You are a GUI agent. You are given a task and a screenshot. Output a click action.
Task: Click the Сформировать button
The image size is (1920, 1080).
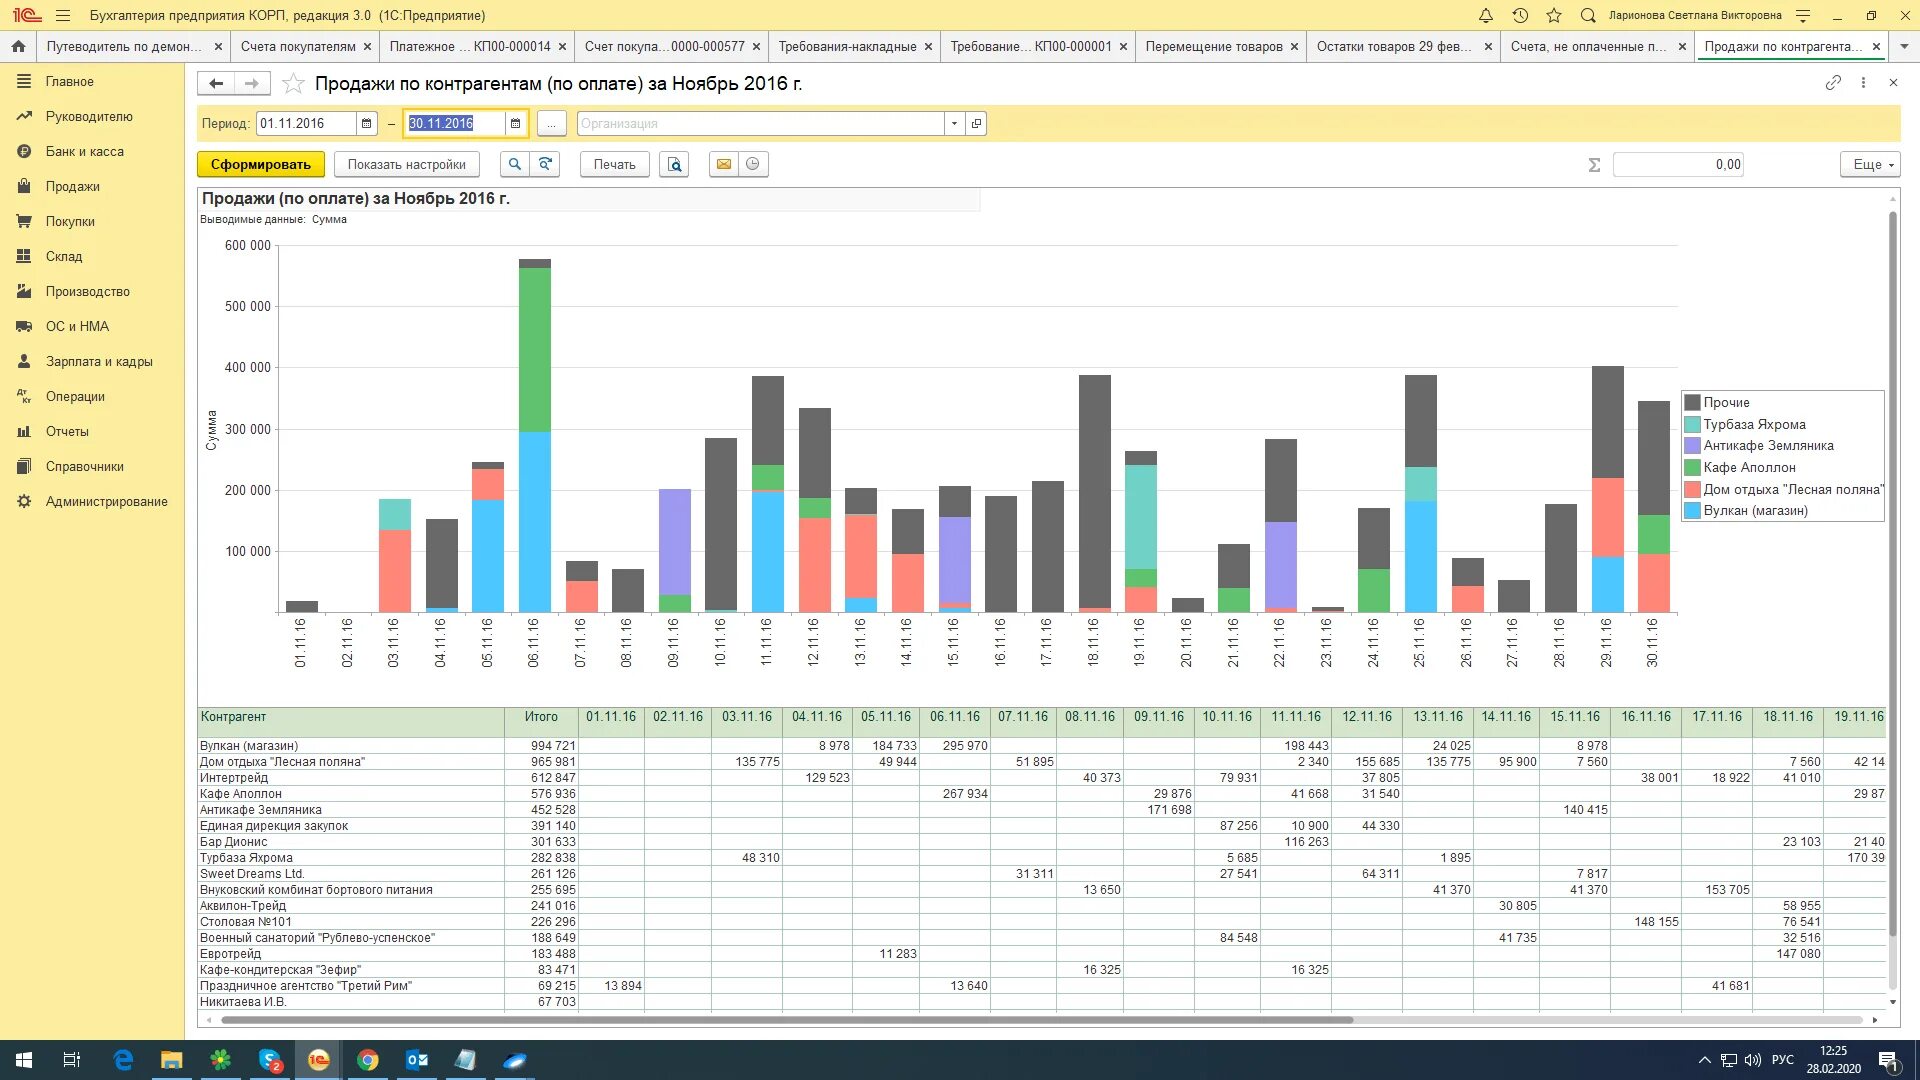click(x=260, y=165)
